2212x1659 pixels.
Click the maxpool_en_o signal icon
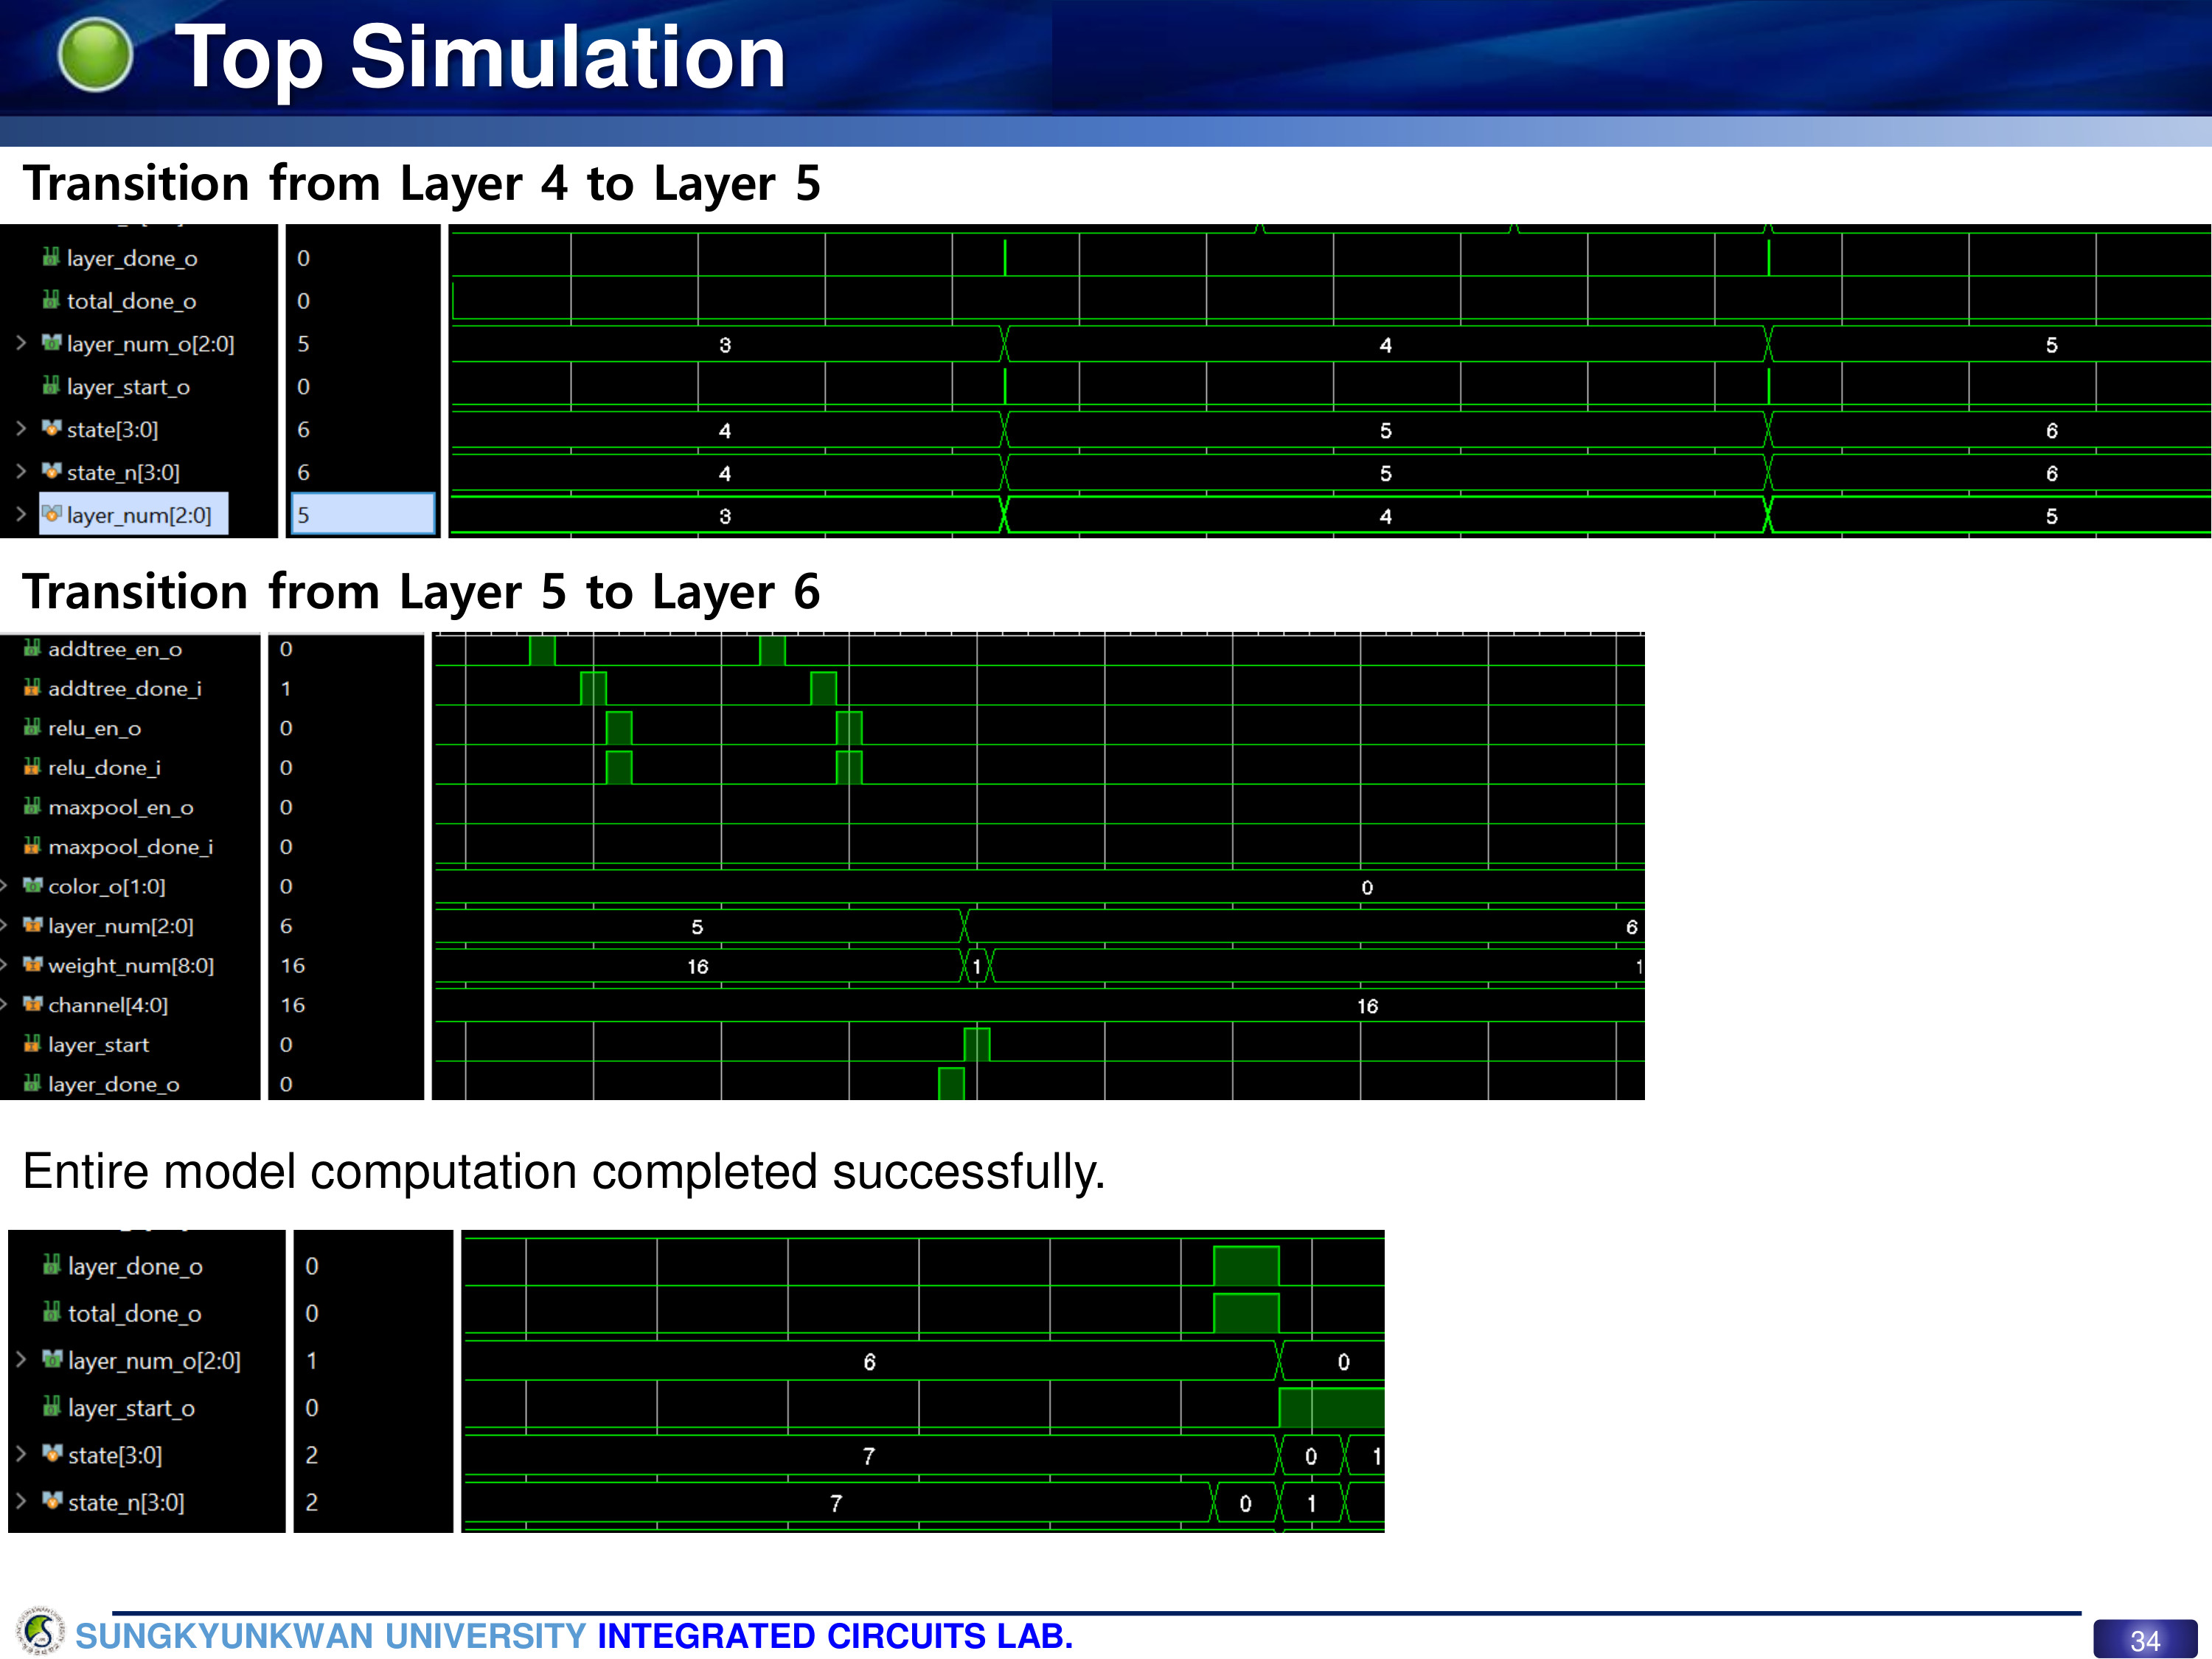pos(32,806)
